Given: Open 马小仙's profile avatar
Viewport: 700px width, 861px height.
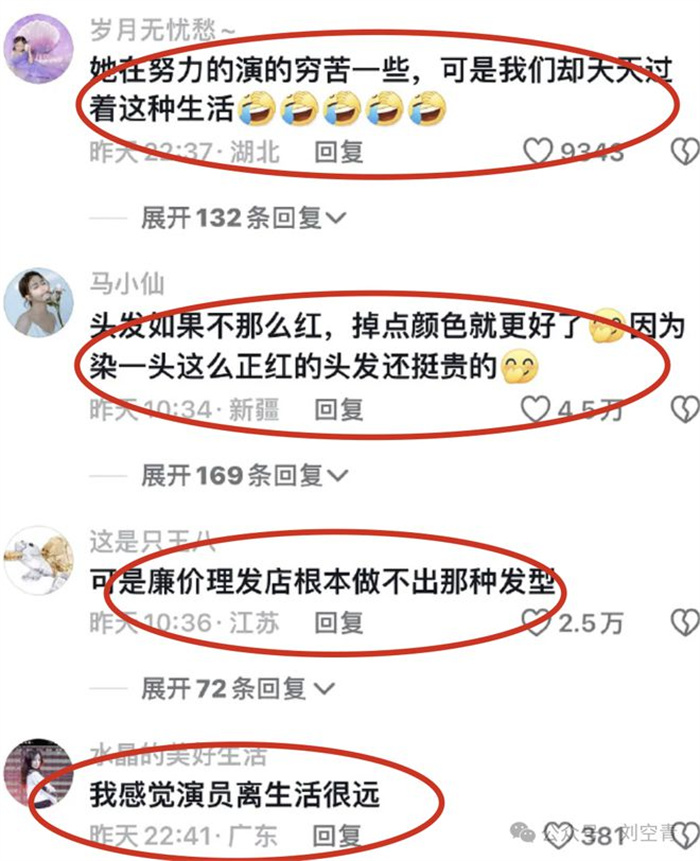Looking at the screenshot, I should pyautogui.click(x=38, y=302).
